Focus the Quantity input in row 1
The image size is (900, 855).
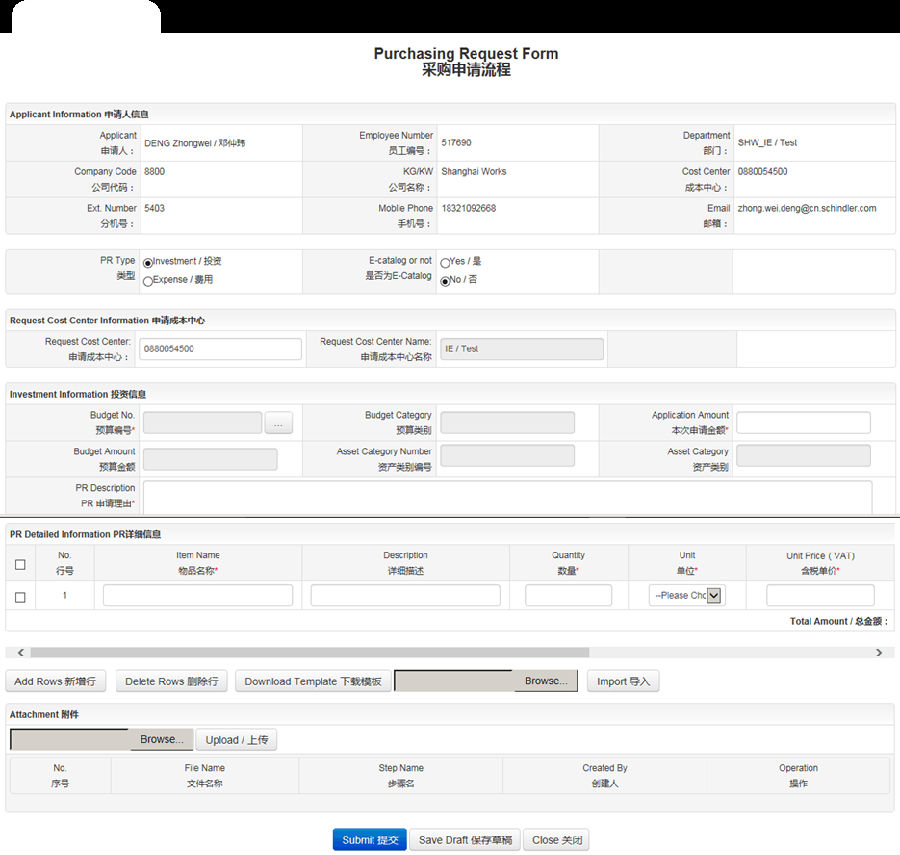point(568,595)
